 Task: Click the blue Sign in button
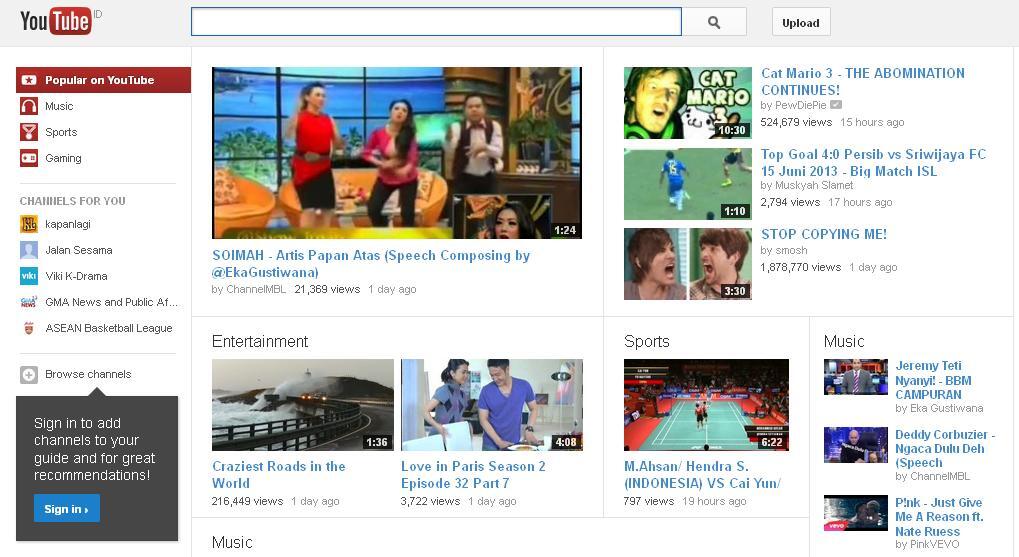tap(66, 509)
